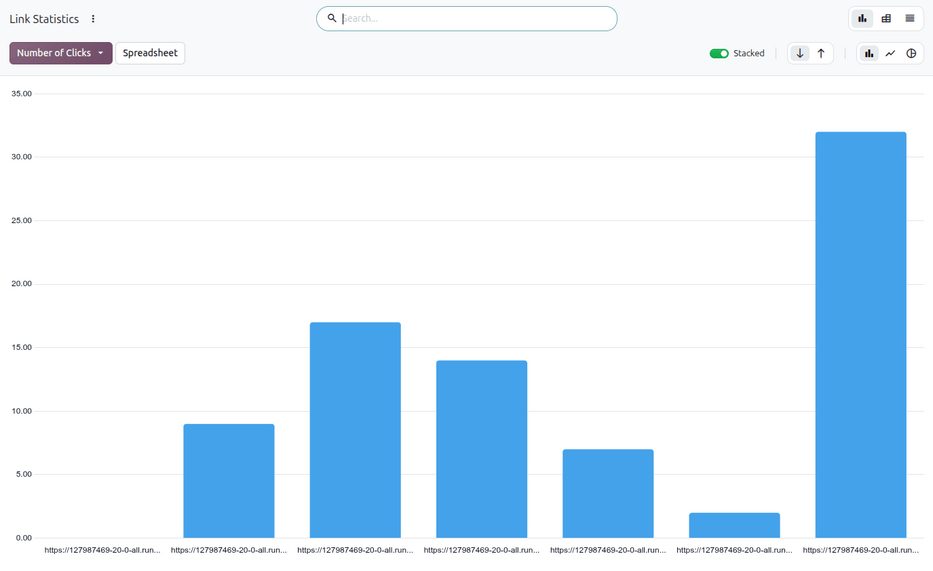Click the Link Statistics title

(44, 19)
